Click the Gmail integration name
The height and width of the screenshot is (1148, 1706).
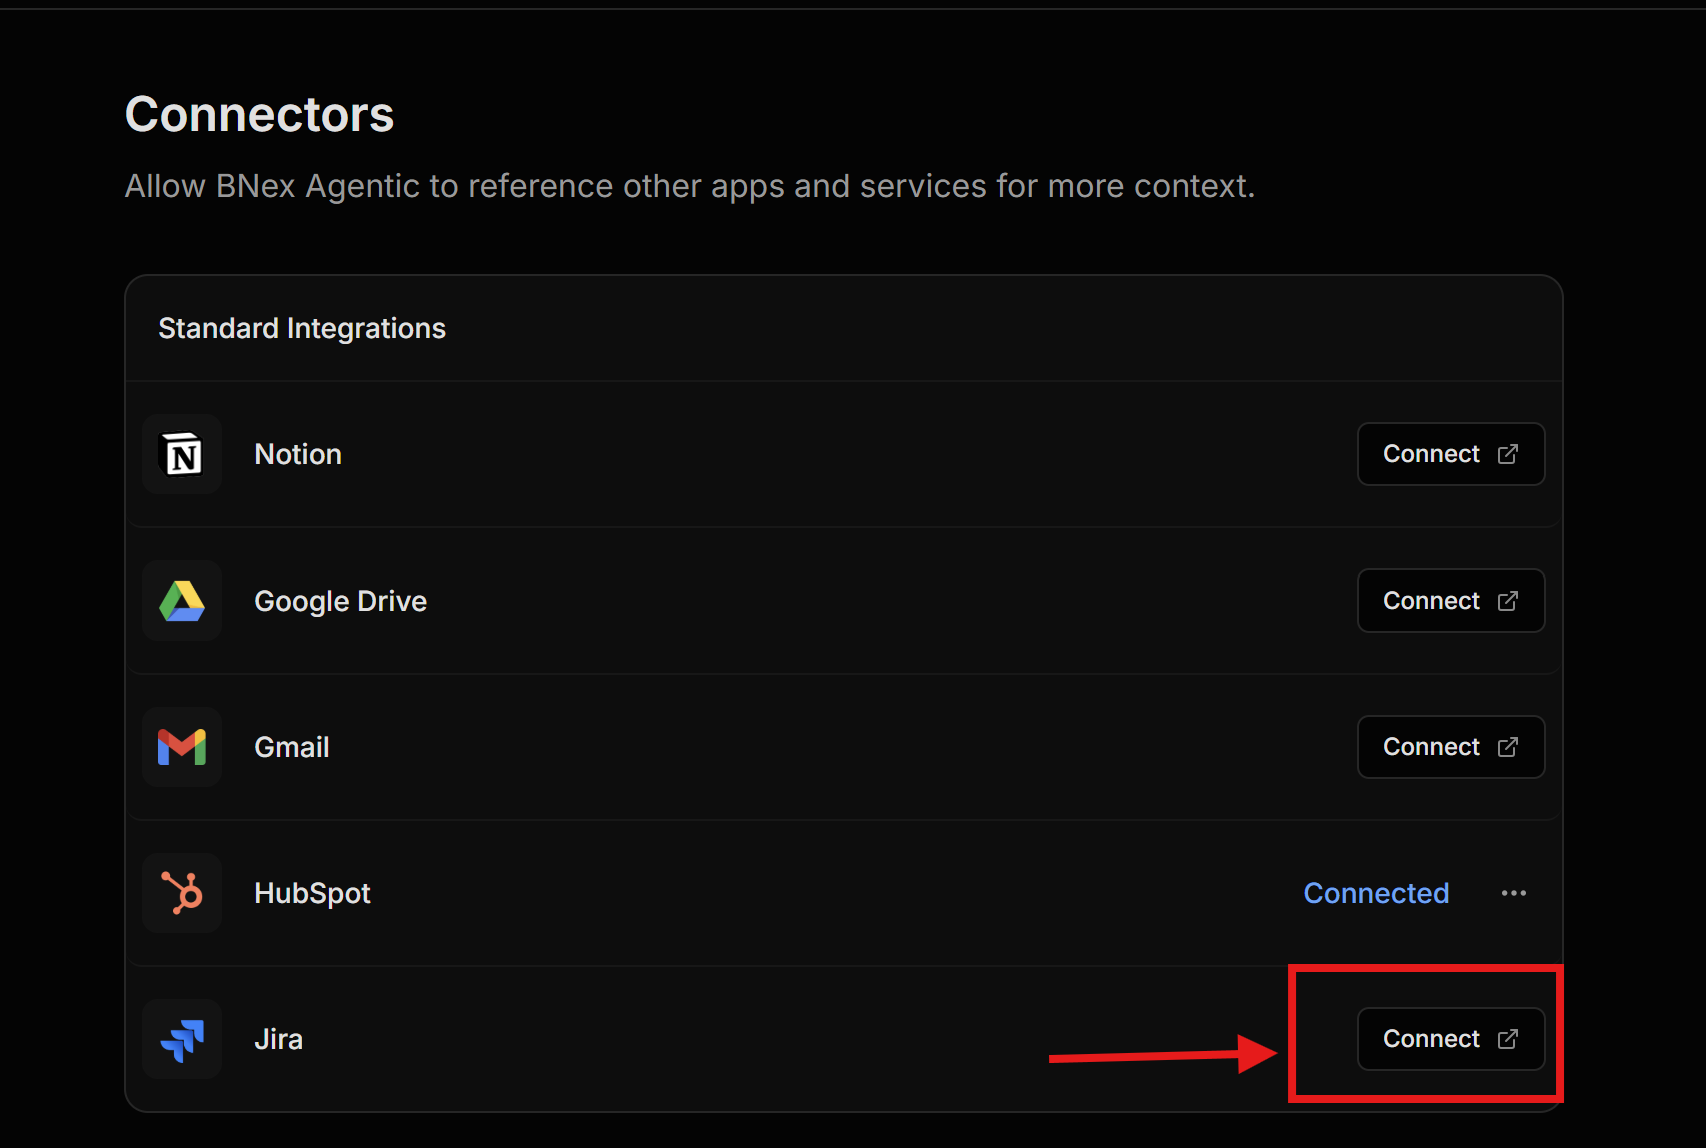291,747
